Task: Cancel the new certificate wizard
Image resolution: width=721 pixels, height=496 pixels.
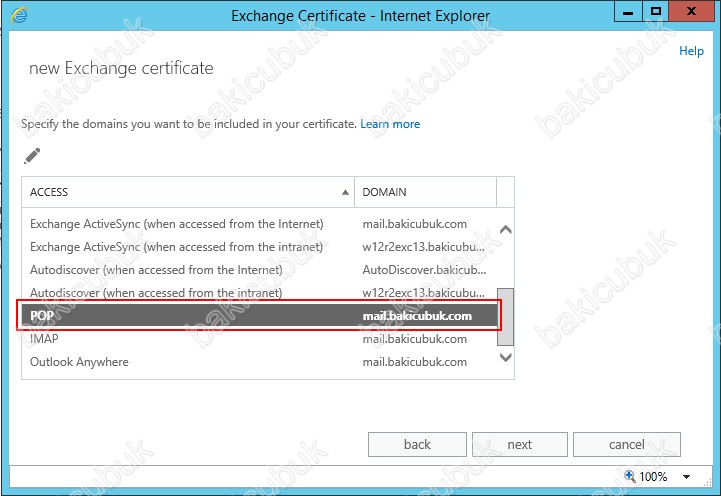Action: (627, 444)
